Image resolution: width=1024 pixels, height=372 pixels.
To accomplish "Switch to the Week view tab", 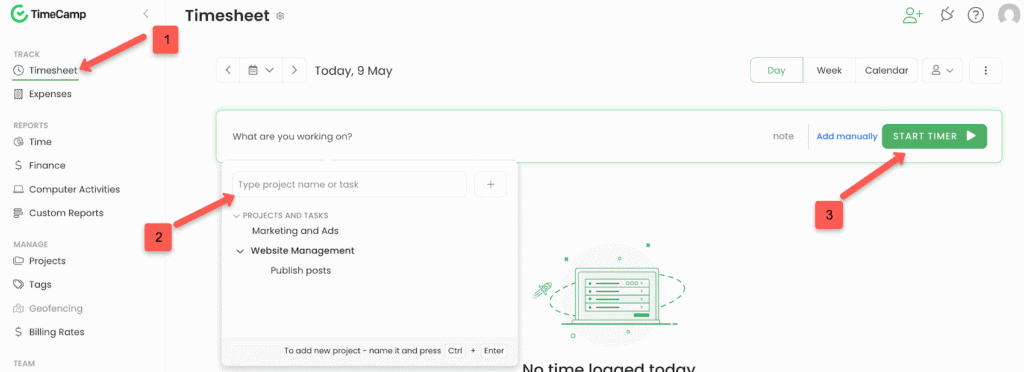I will (829, 70).
